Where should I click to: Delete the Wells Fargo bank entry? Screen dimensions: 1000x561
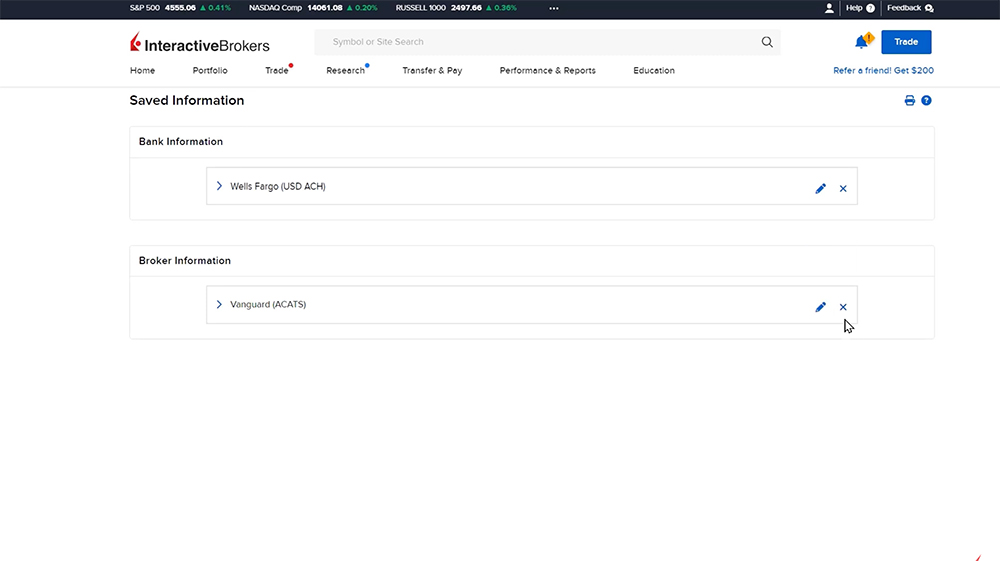tap(843, 188)
